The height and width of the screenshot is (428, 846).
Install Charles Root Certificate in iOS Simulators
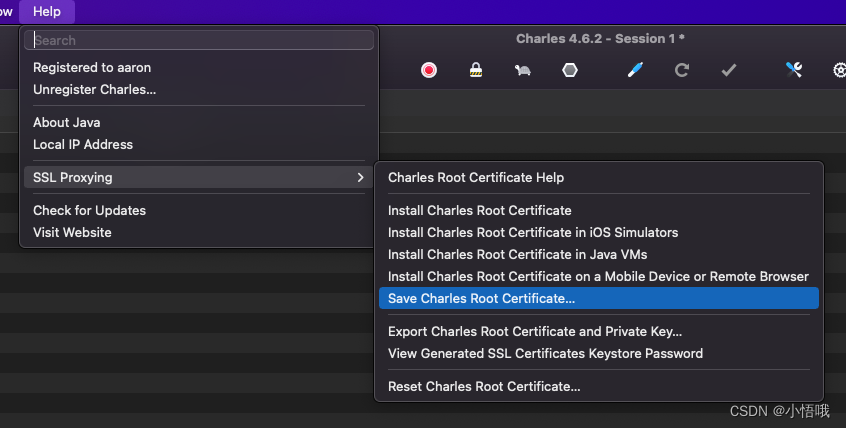tap(599, 233)
